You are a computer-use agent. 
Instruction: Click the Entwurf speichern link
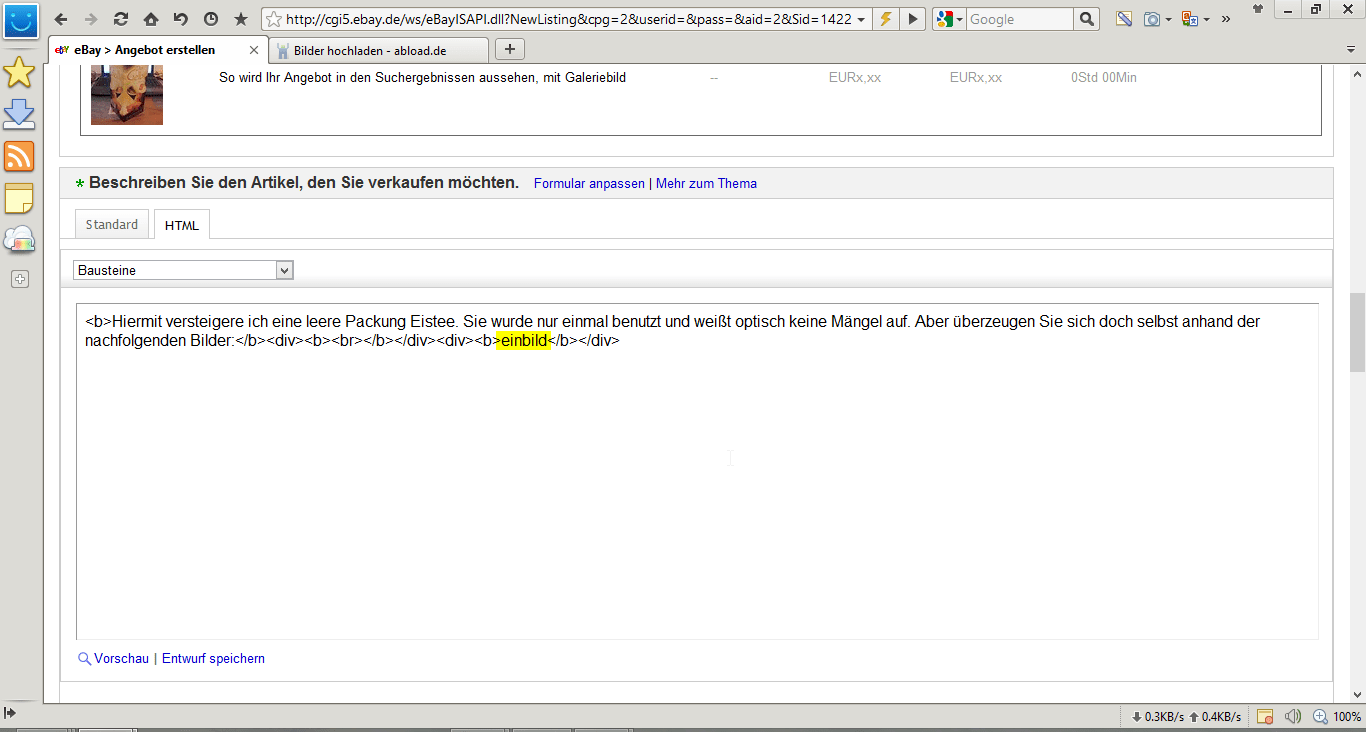click(x=213, y=659)
